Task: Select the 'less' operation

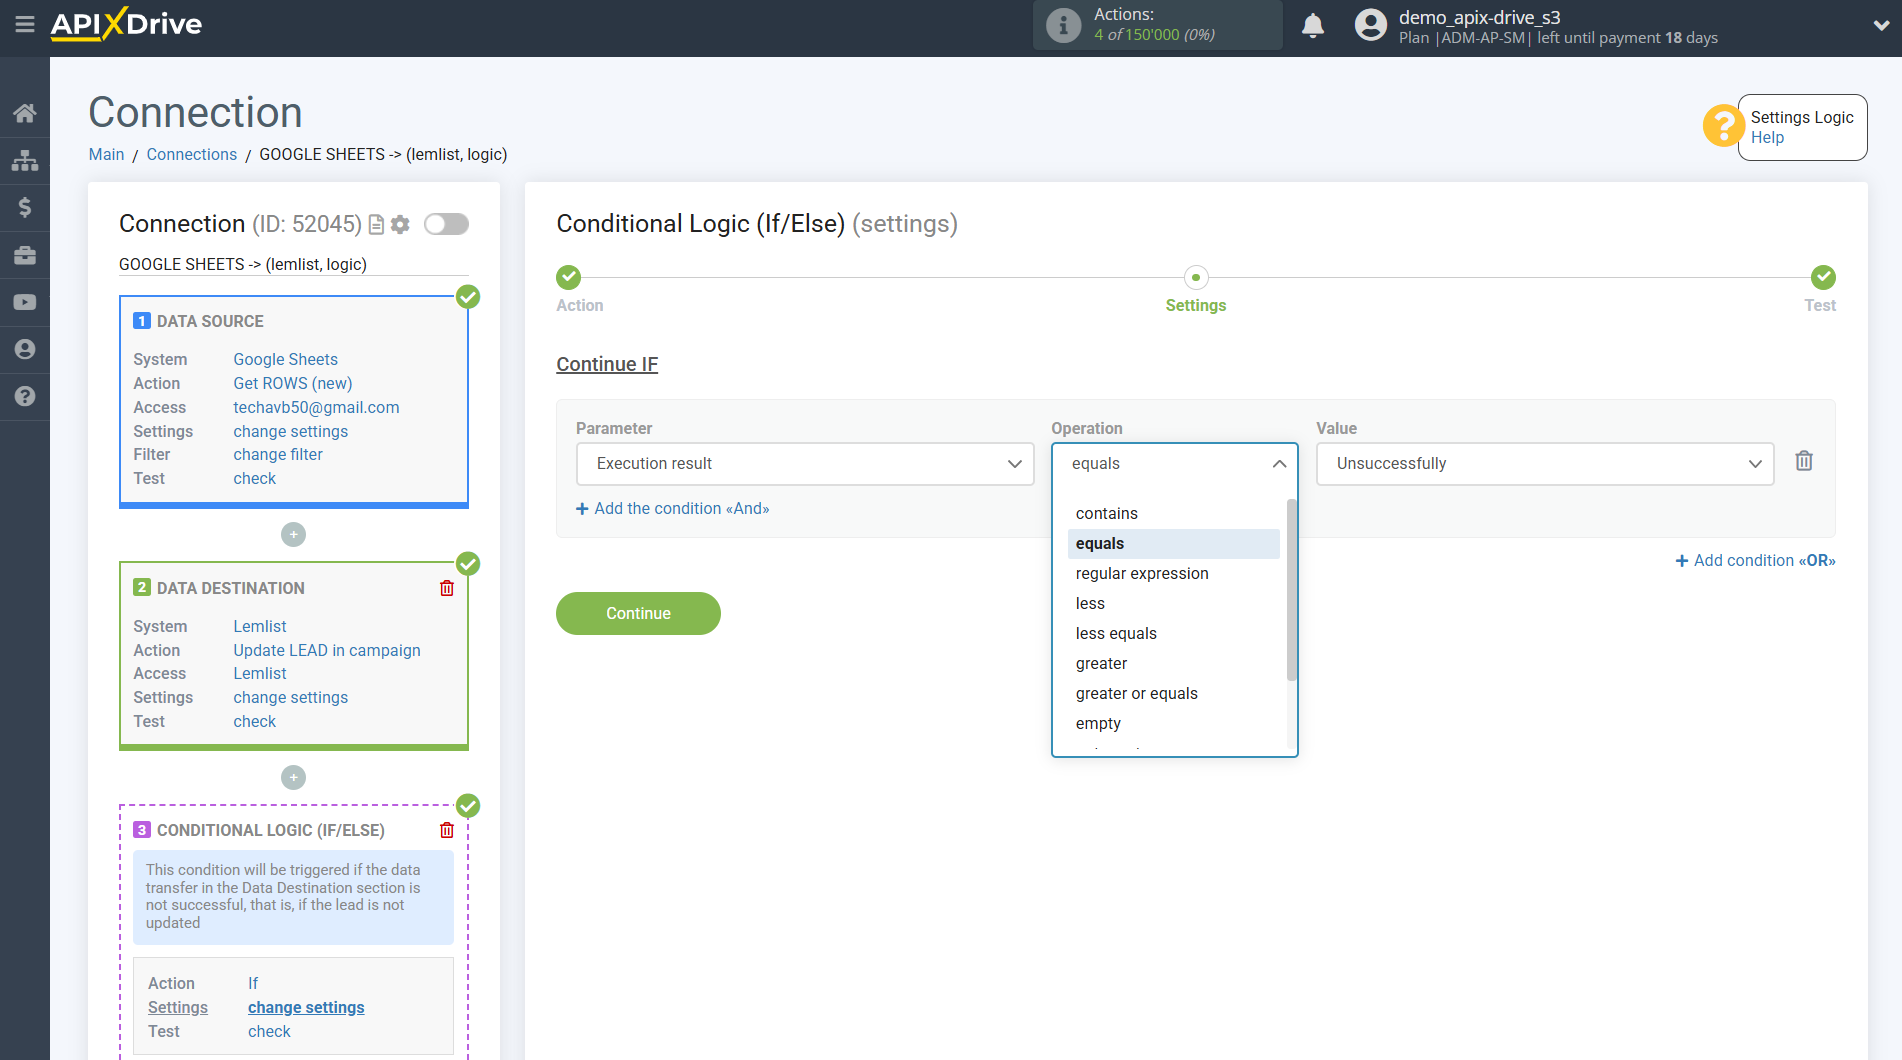Action: point(1173,604)
